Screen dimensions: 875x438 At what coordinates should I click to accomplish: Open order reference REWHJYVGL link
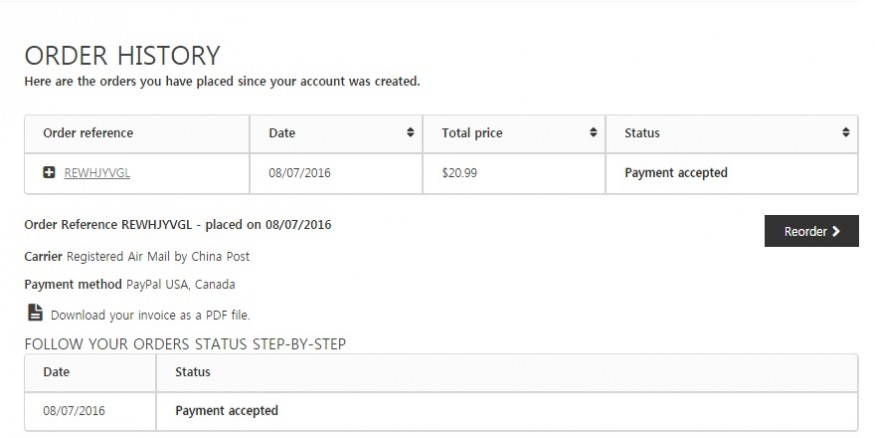[97, 173]
